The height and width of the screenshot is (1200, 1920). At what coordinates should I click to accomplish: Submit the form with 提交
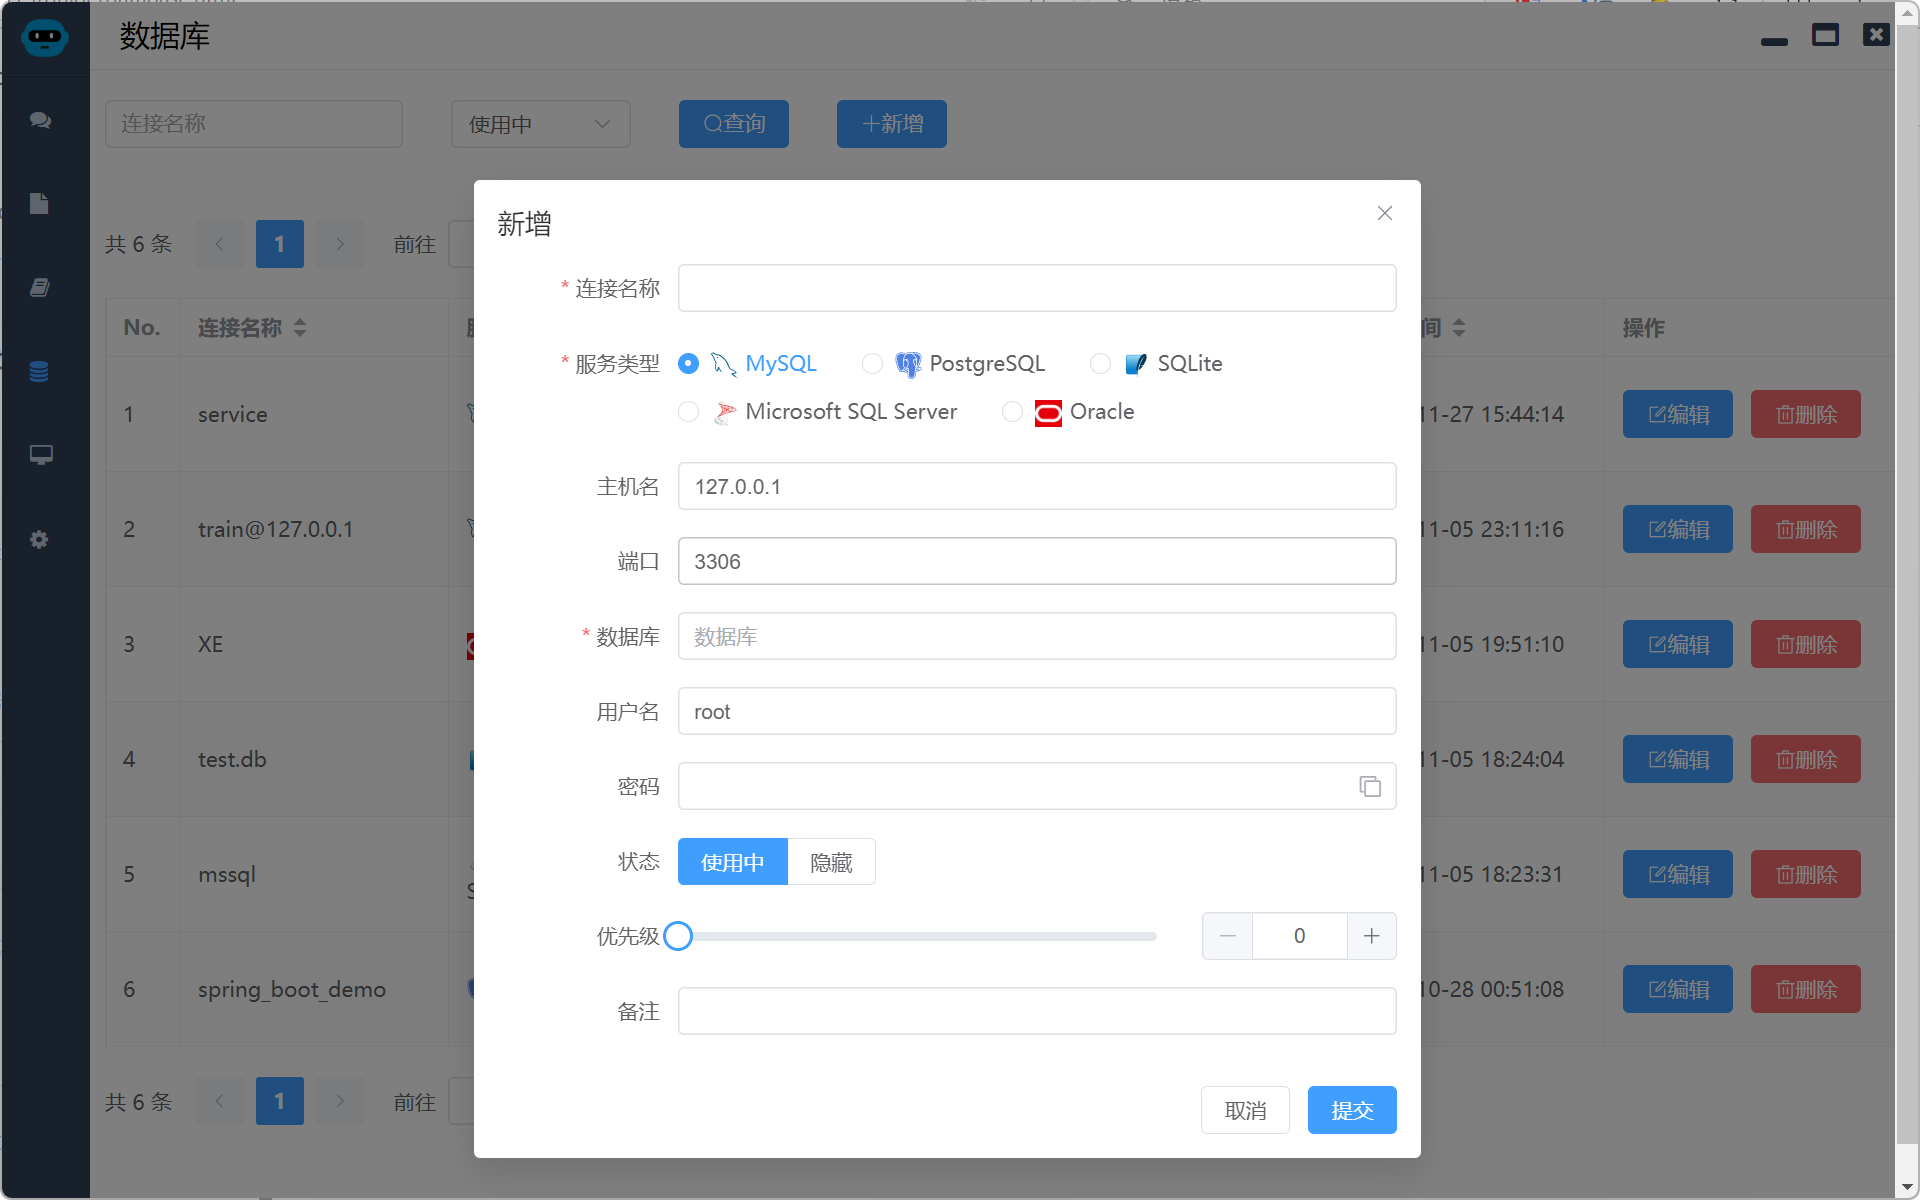coord(1352,1110)
